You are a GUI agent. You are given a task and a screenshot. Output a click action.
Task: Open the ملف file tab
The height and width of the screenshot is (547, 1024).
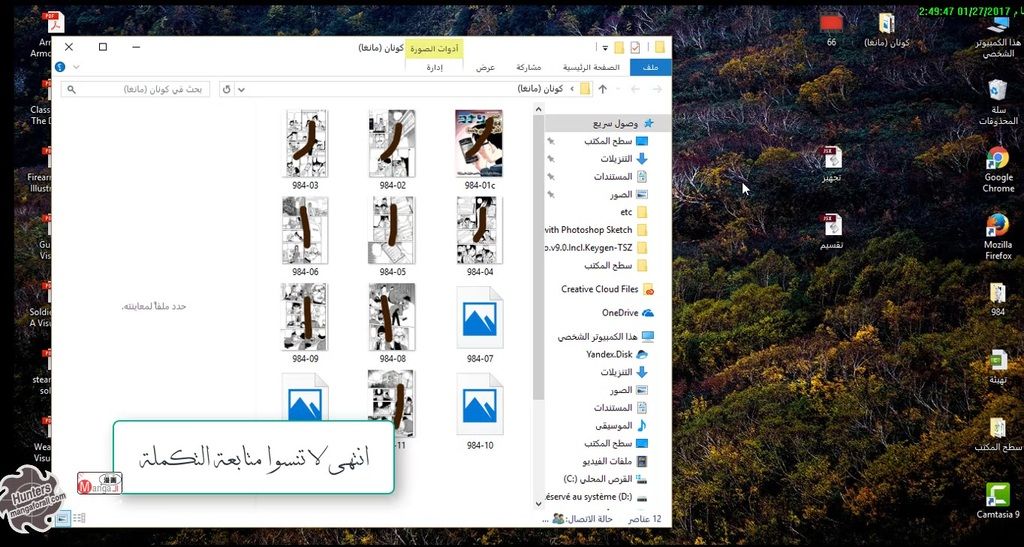650,67
